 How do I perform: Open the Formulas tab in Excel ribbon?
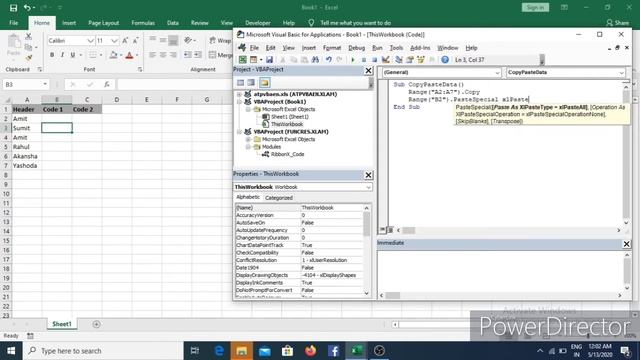point(143,23)
